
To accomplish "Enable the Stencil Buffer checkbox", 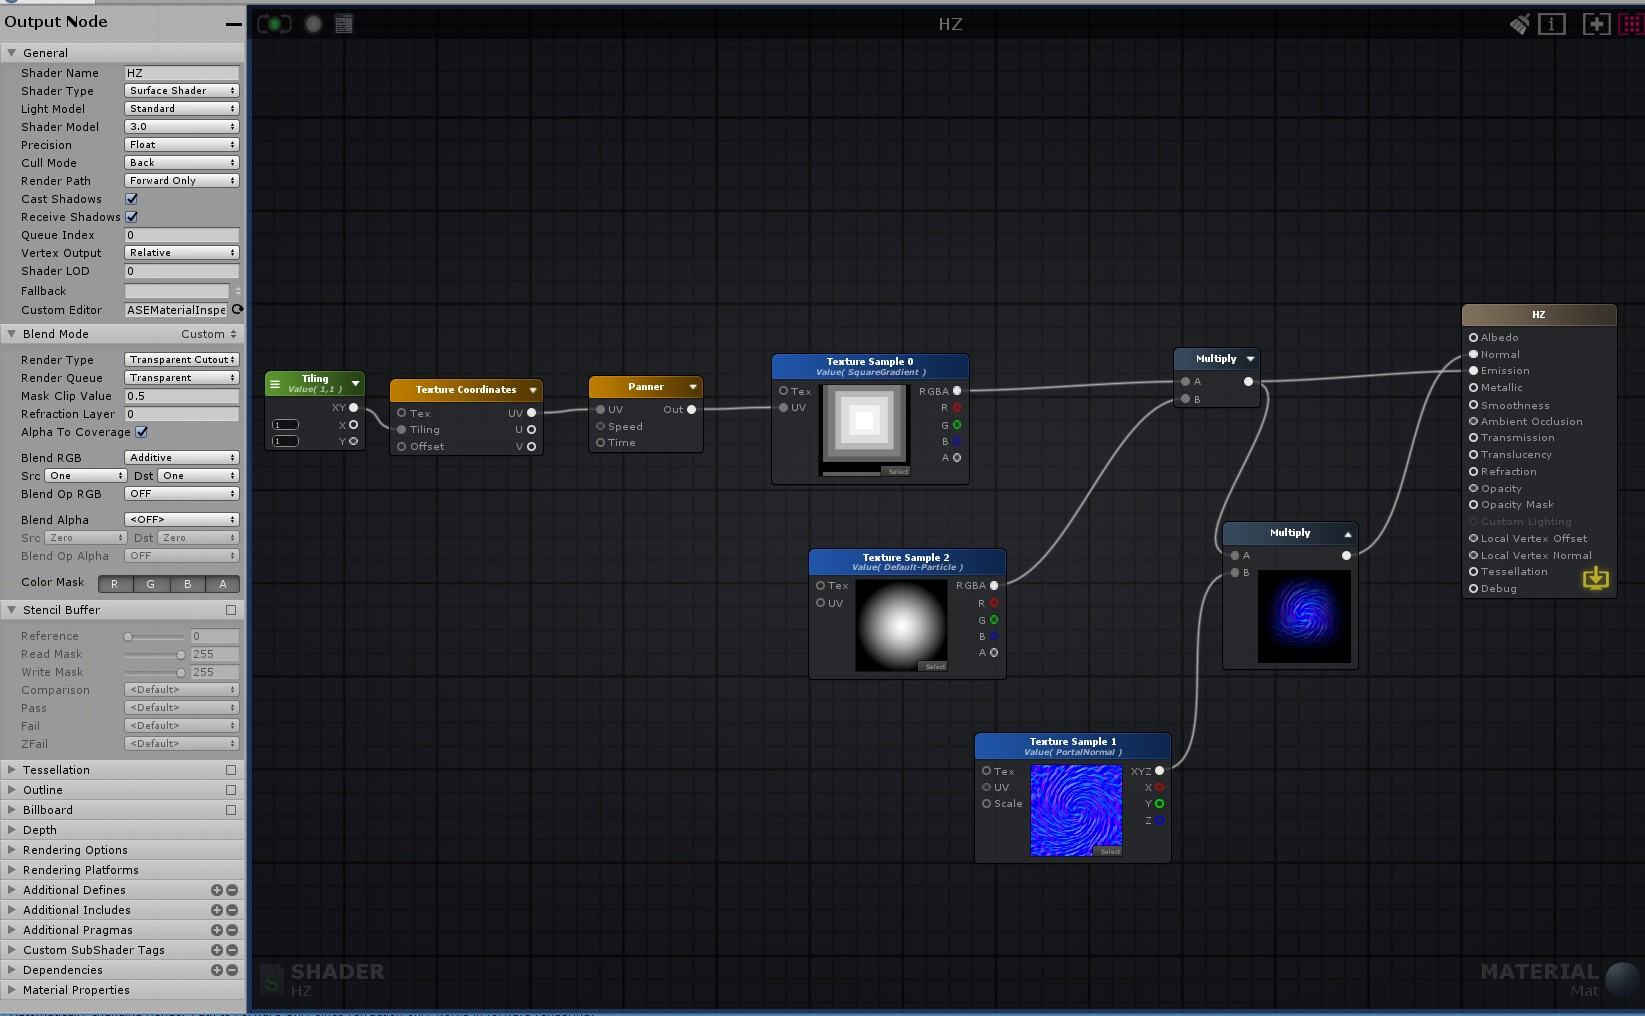I will pyautogui.click(x=231, y=610).
